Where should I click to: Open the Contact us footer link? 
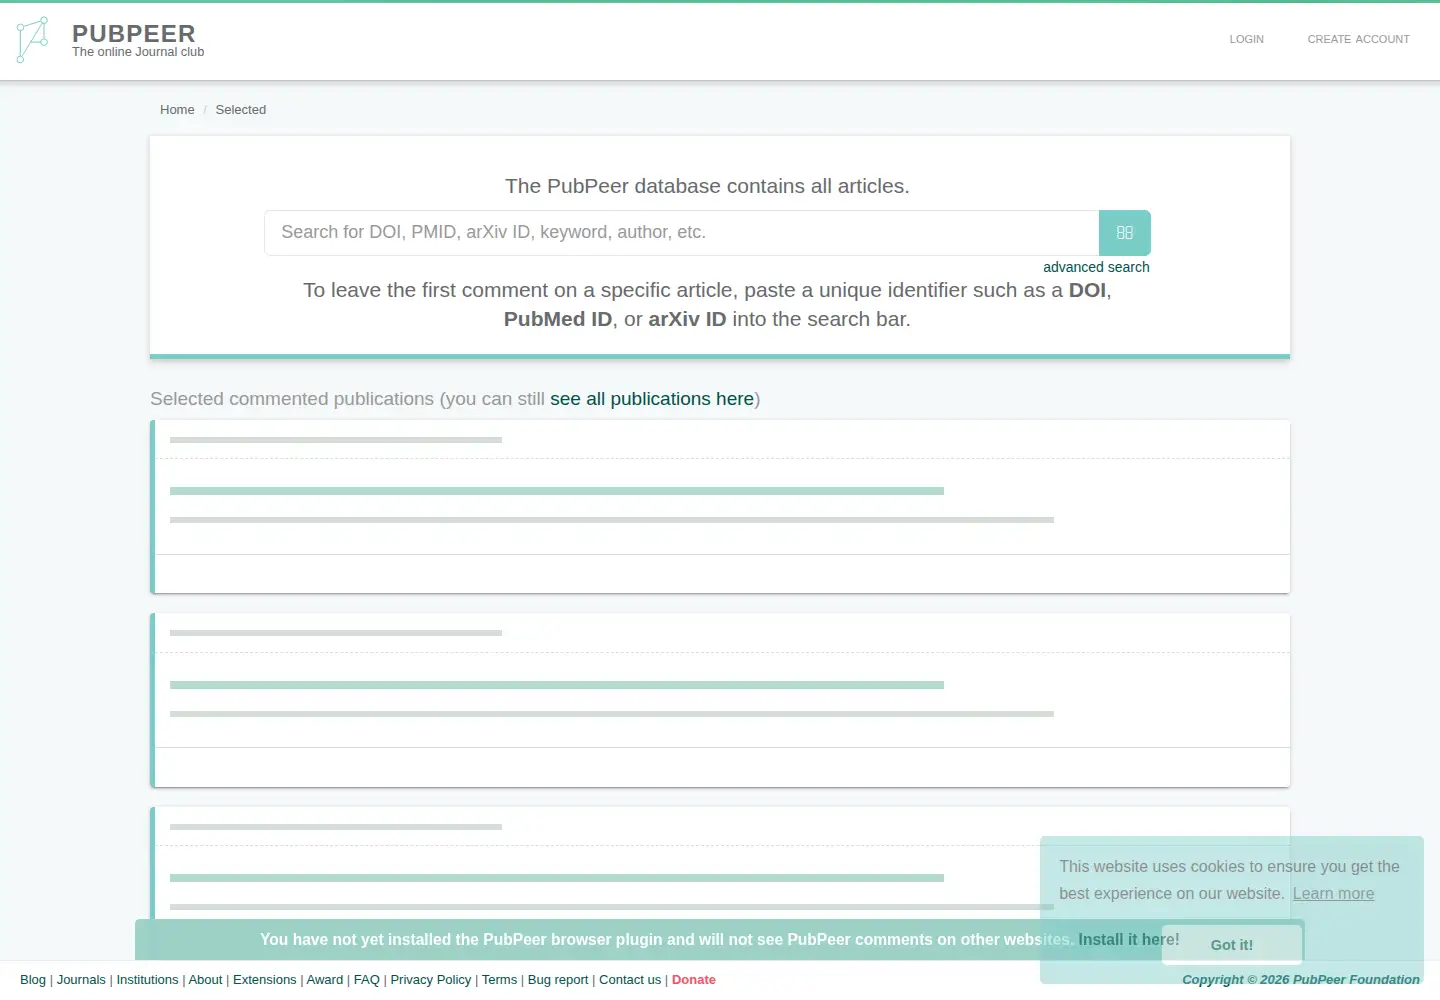(630, 980)
